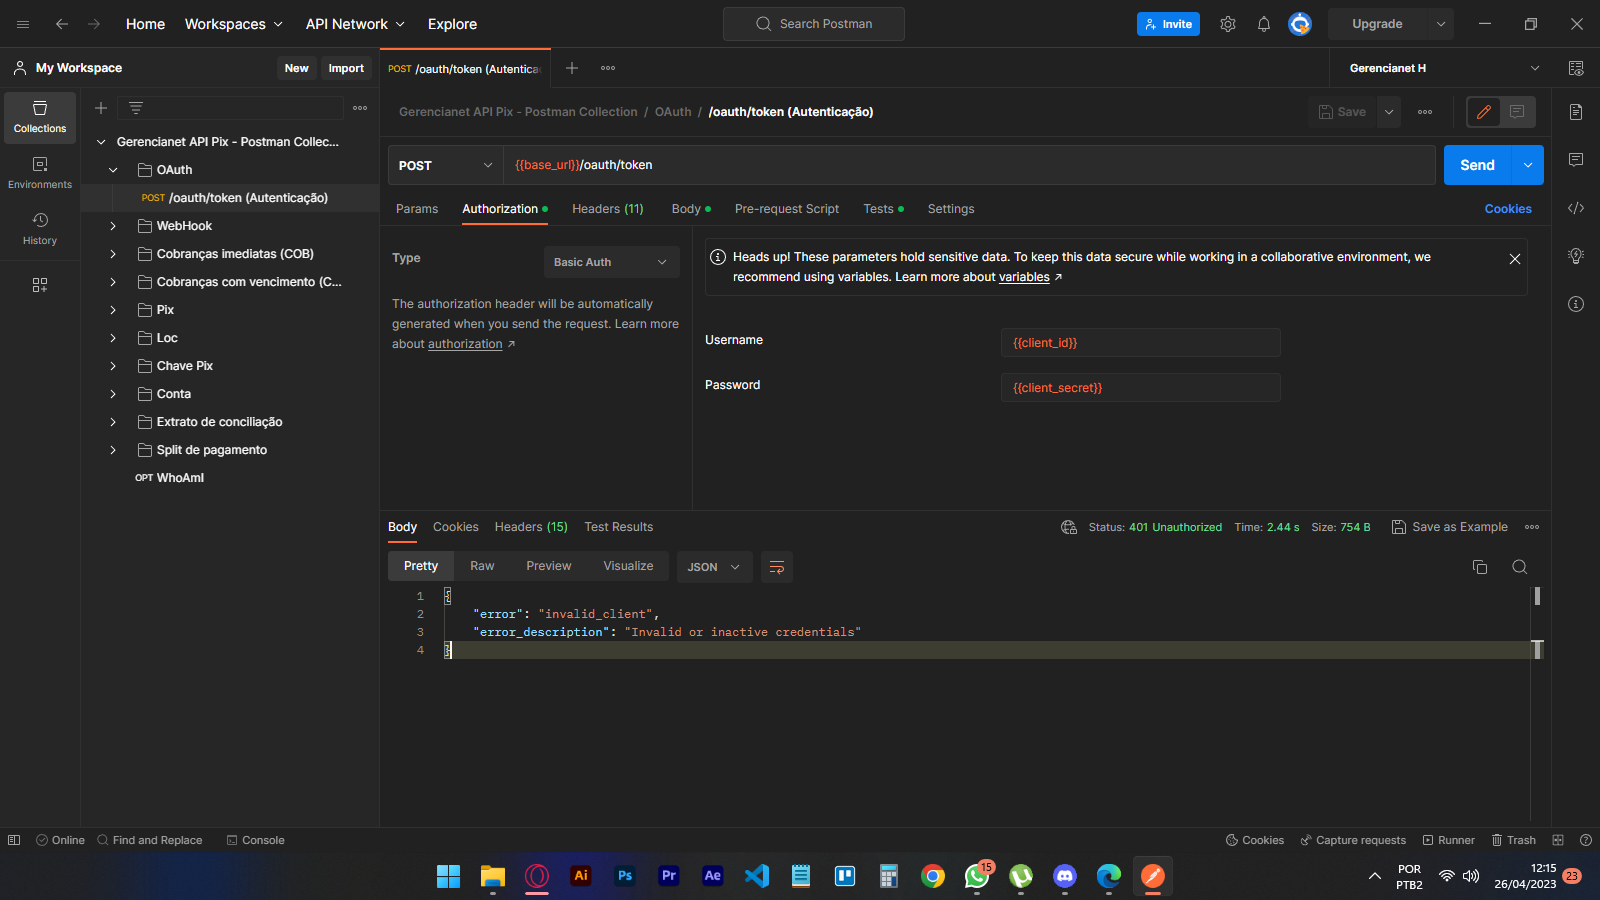Switch to the Pre-request Script tab
Image resolution: width=1600 pixels, height=900 pixels.
[x=787, y=209]
